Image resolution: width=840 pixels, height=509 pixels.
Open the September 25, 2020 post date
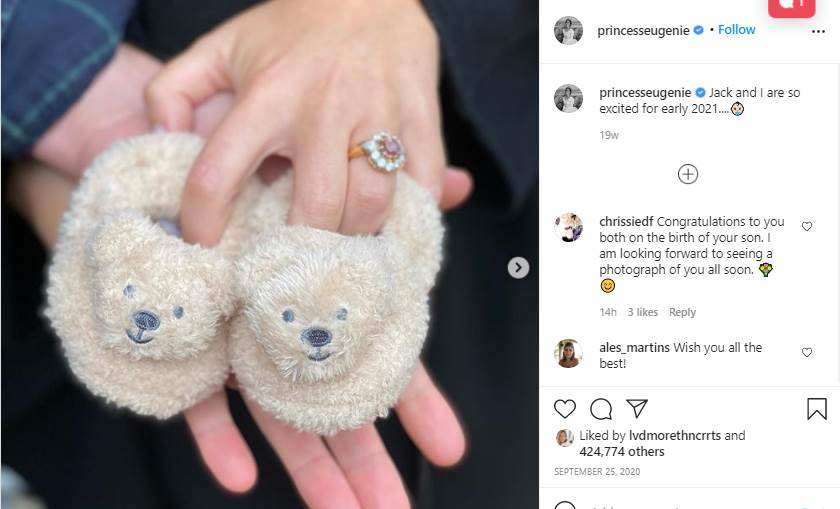coord(597,471)
